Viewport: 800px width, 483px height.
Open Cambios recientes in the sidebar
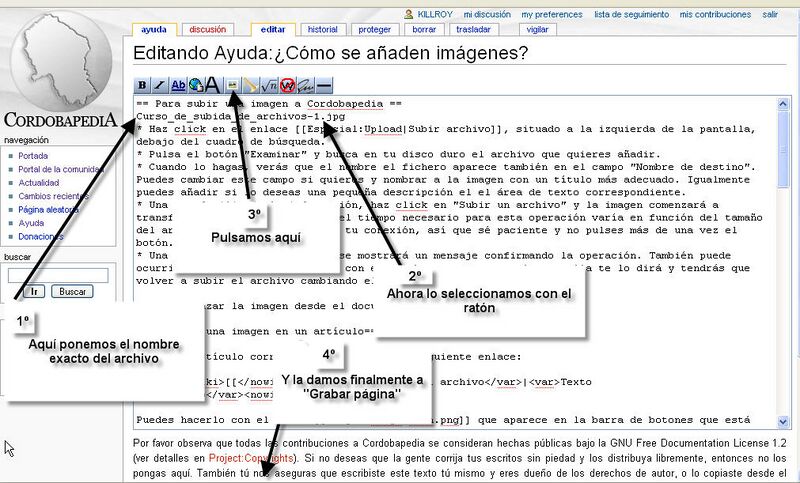click(x=53, y=196)
